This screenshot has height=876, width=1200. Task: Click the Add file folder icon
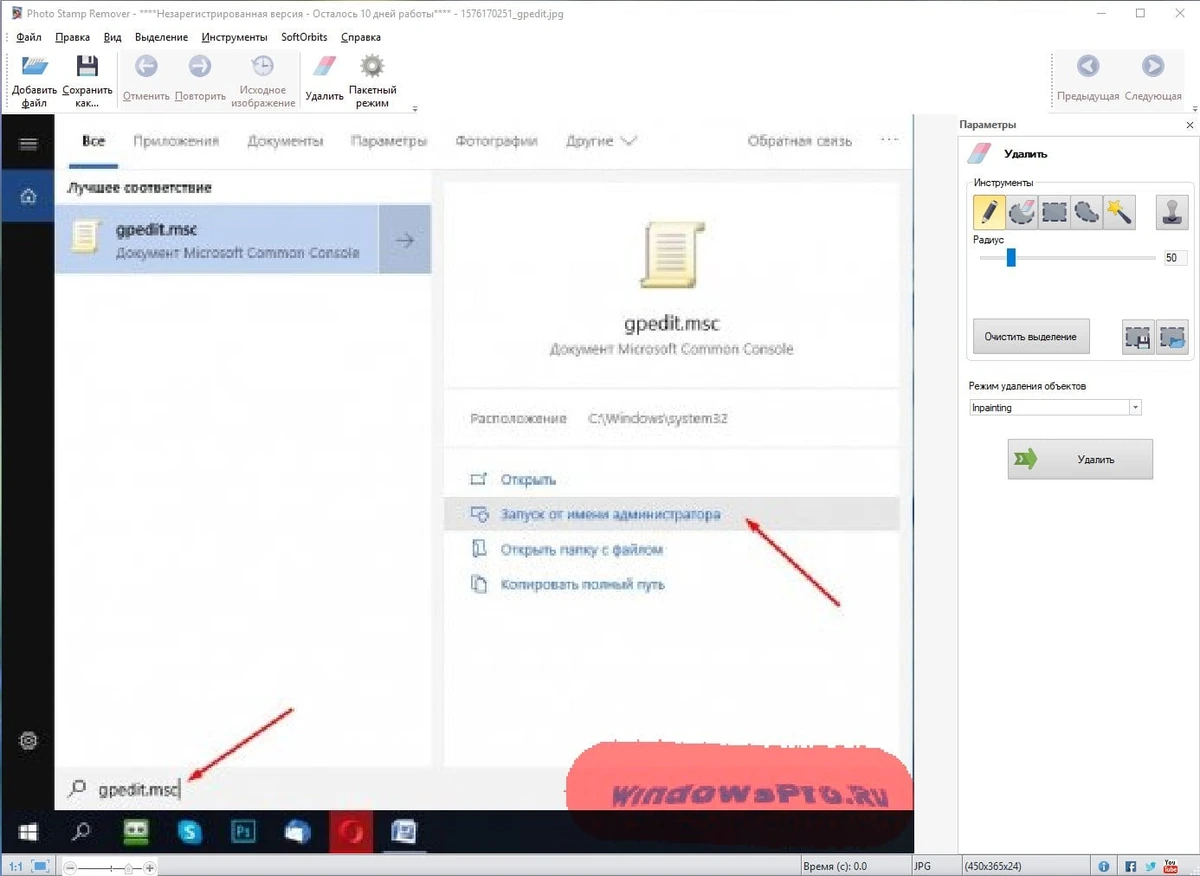pyautogui.click(x=35, y=67)
